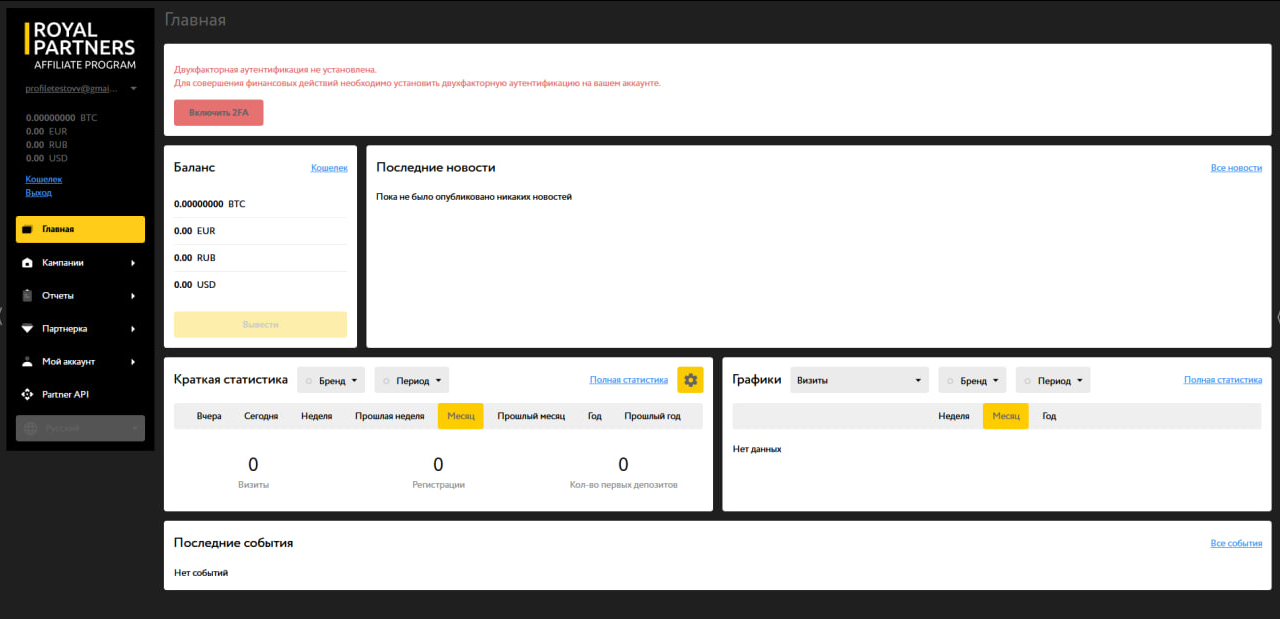Open the Визиты chart type dropdown

[x=859, y=381]
